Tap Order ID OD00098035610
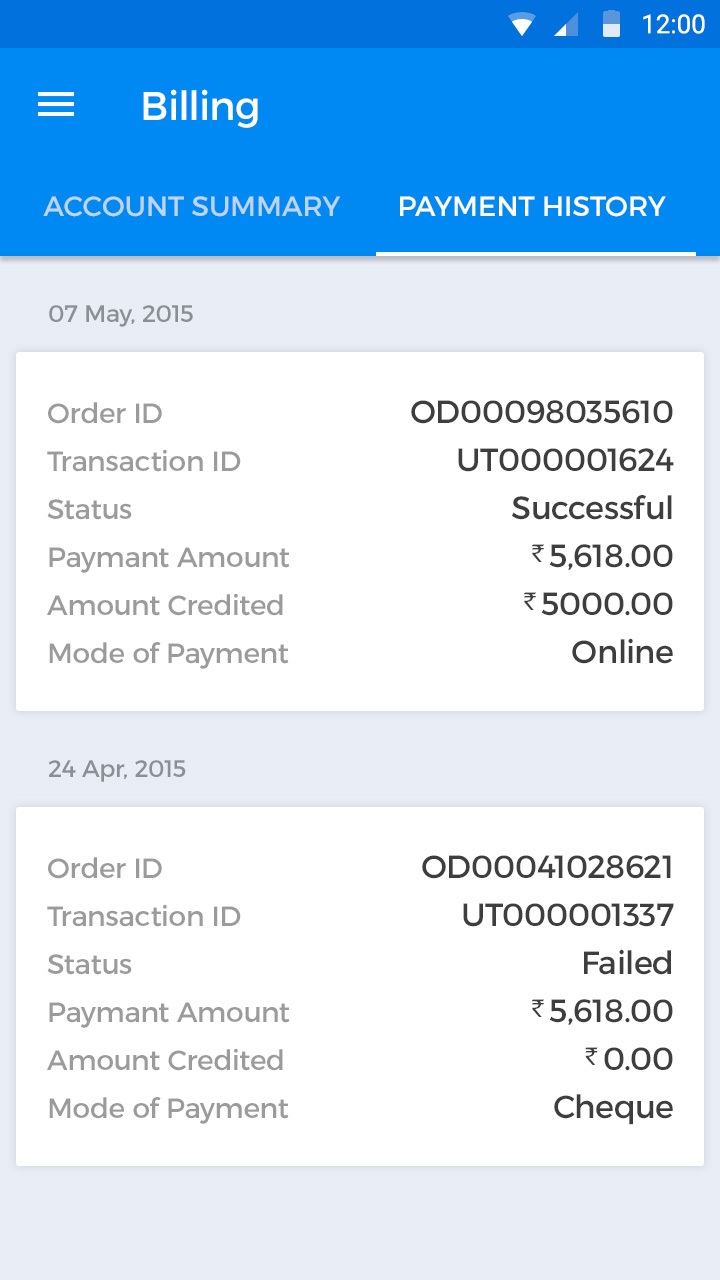Image resolution: width=720 pixels, height=1280 pixels. click(541, 412)
